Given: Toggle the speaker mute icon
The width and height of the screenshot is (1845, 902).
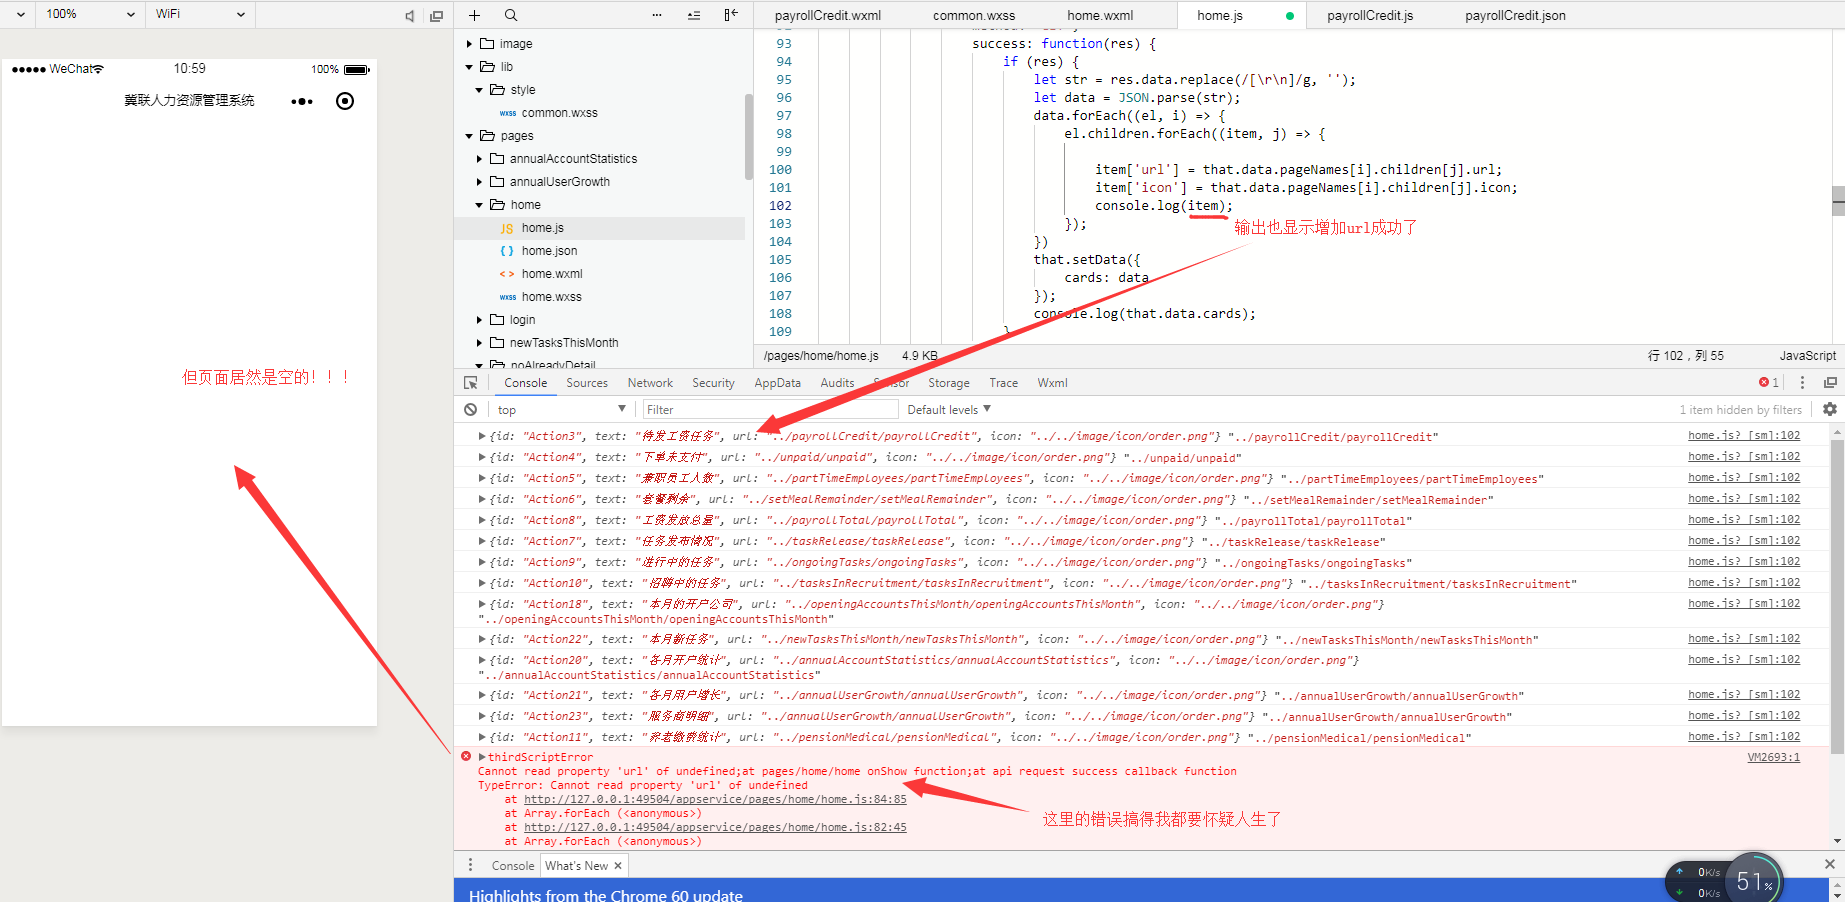Looking at the screenshot, I should click(x=408, y=15).
